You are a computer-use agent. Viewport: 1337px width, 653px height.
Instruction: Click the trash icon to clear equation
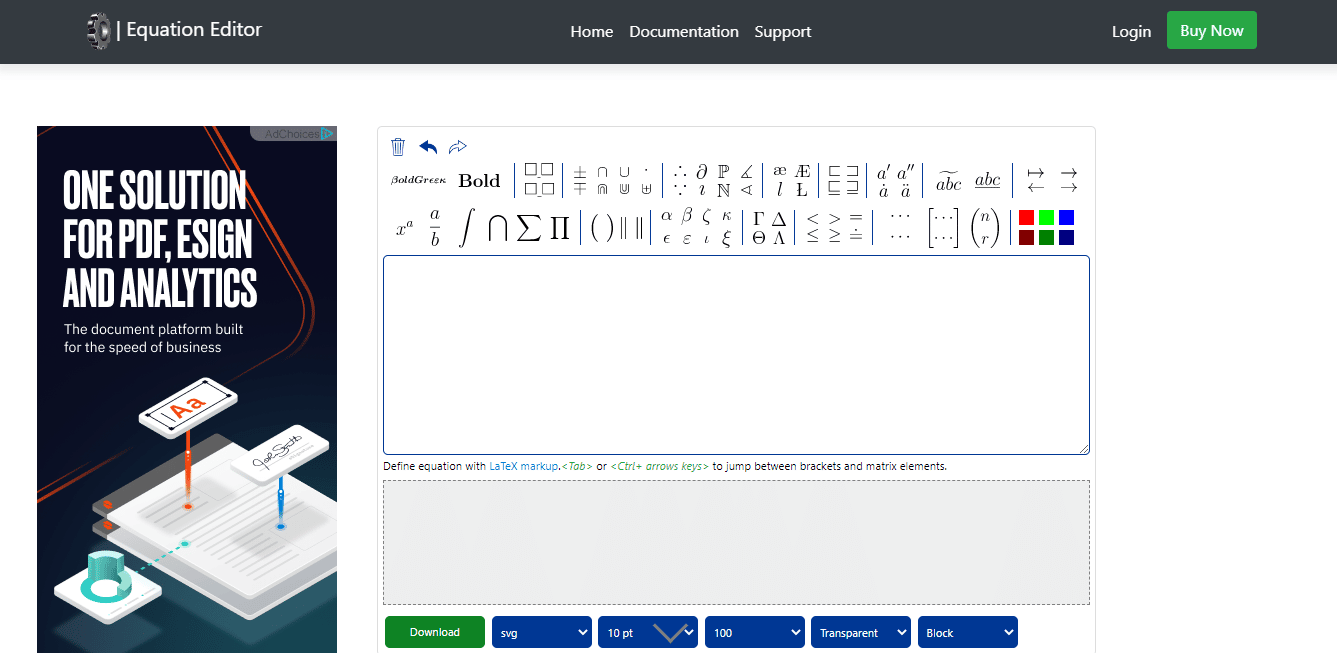coord(398,147)
